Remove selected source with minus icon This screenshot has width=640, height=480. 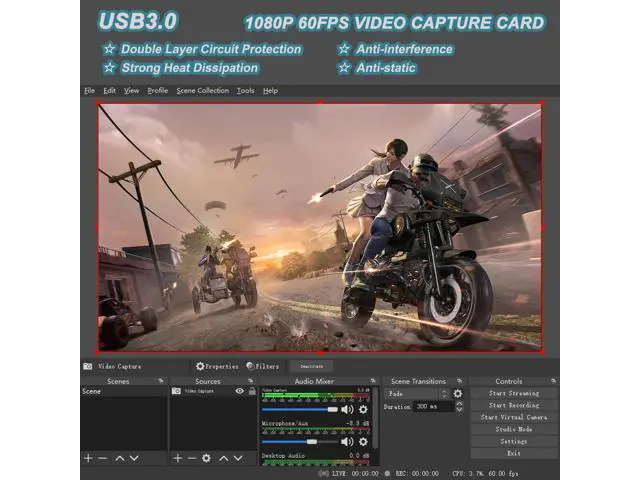point(192,458)
